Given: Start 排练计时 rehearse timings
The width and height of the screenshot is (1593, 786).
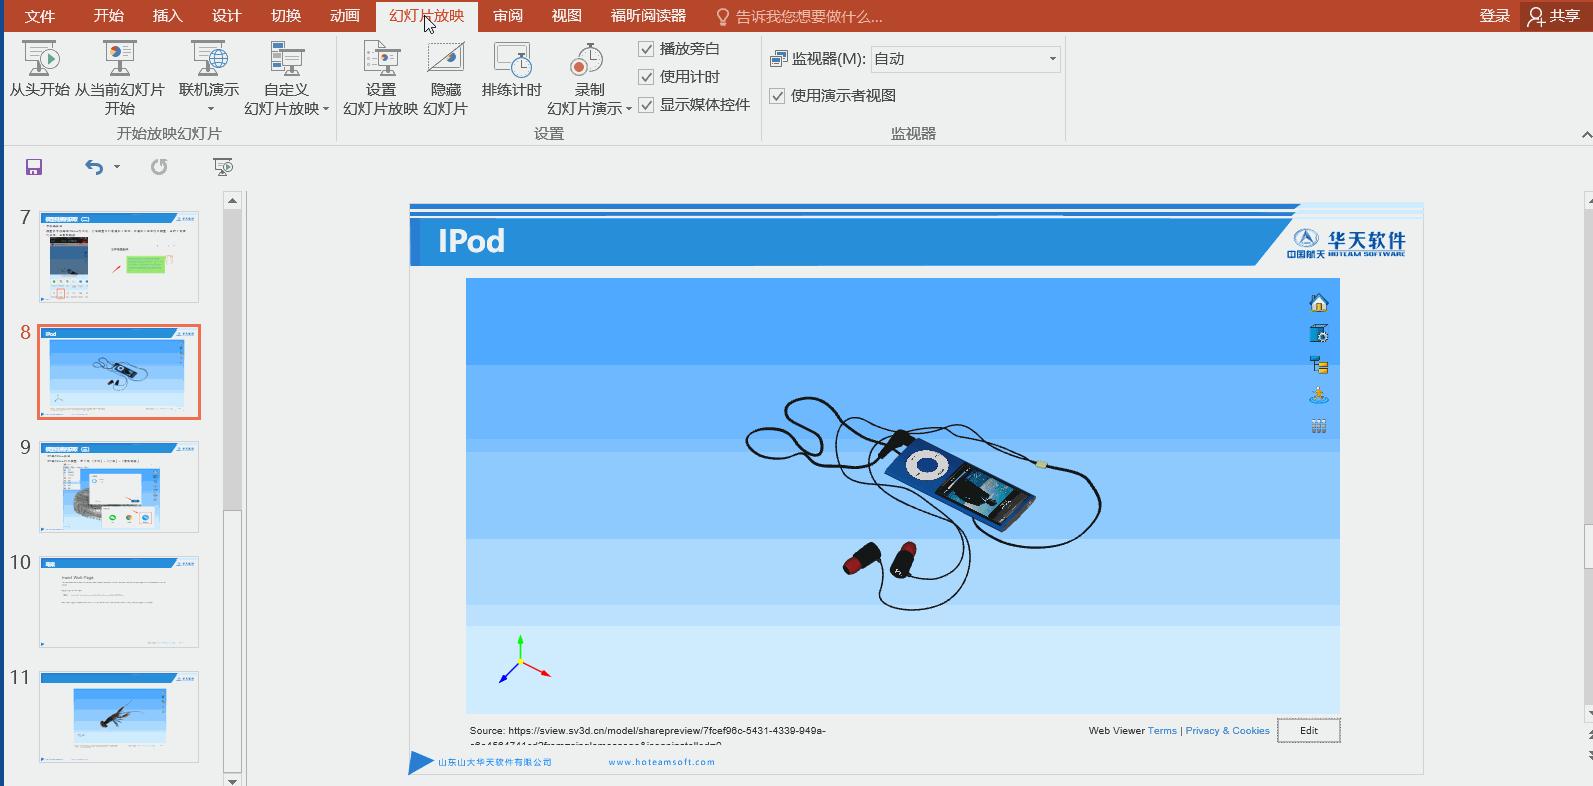Looking at the screenshot, I should [512, 70].
